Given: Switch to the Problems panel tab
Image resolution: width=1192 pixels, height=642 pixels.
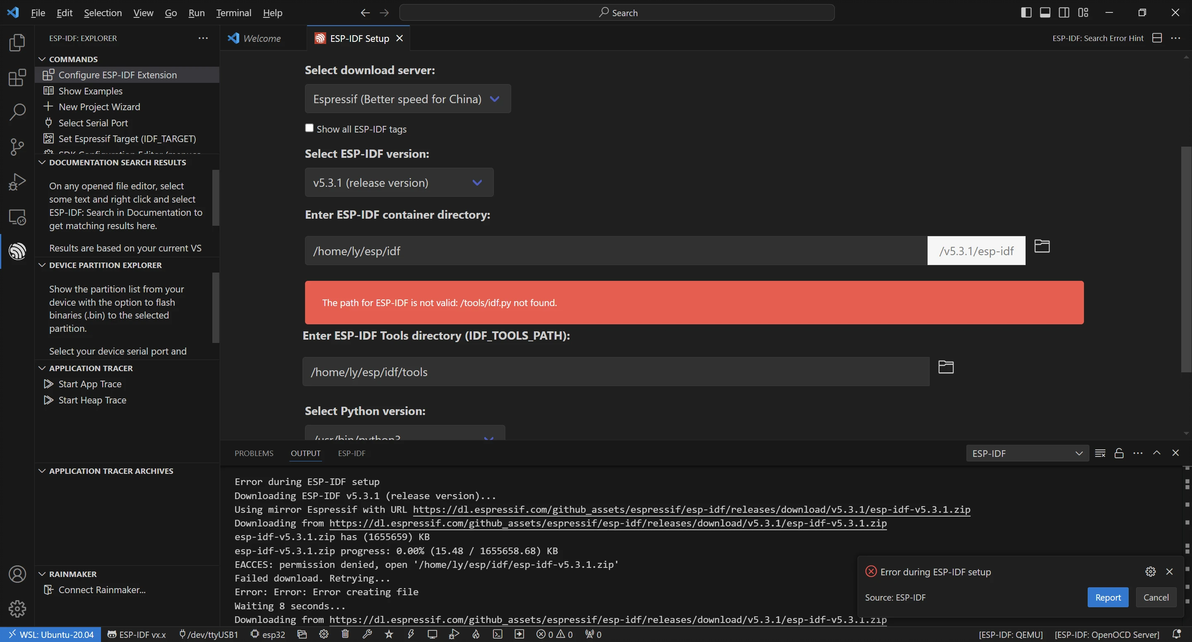Looking at the screenshot, I should click(x=254, y=453).
